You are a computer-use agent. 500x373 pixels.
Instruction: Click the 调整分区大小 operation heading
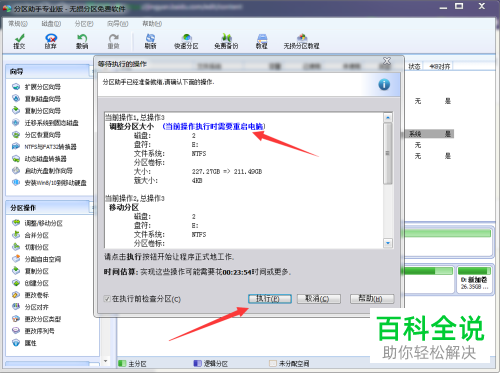tap(132, 126)
